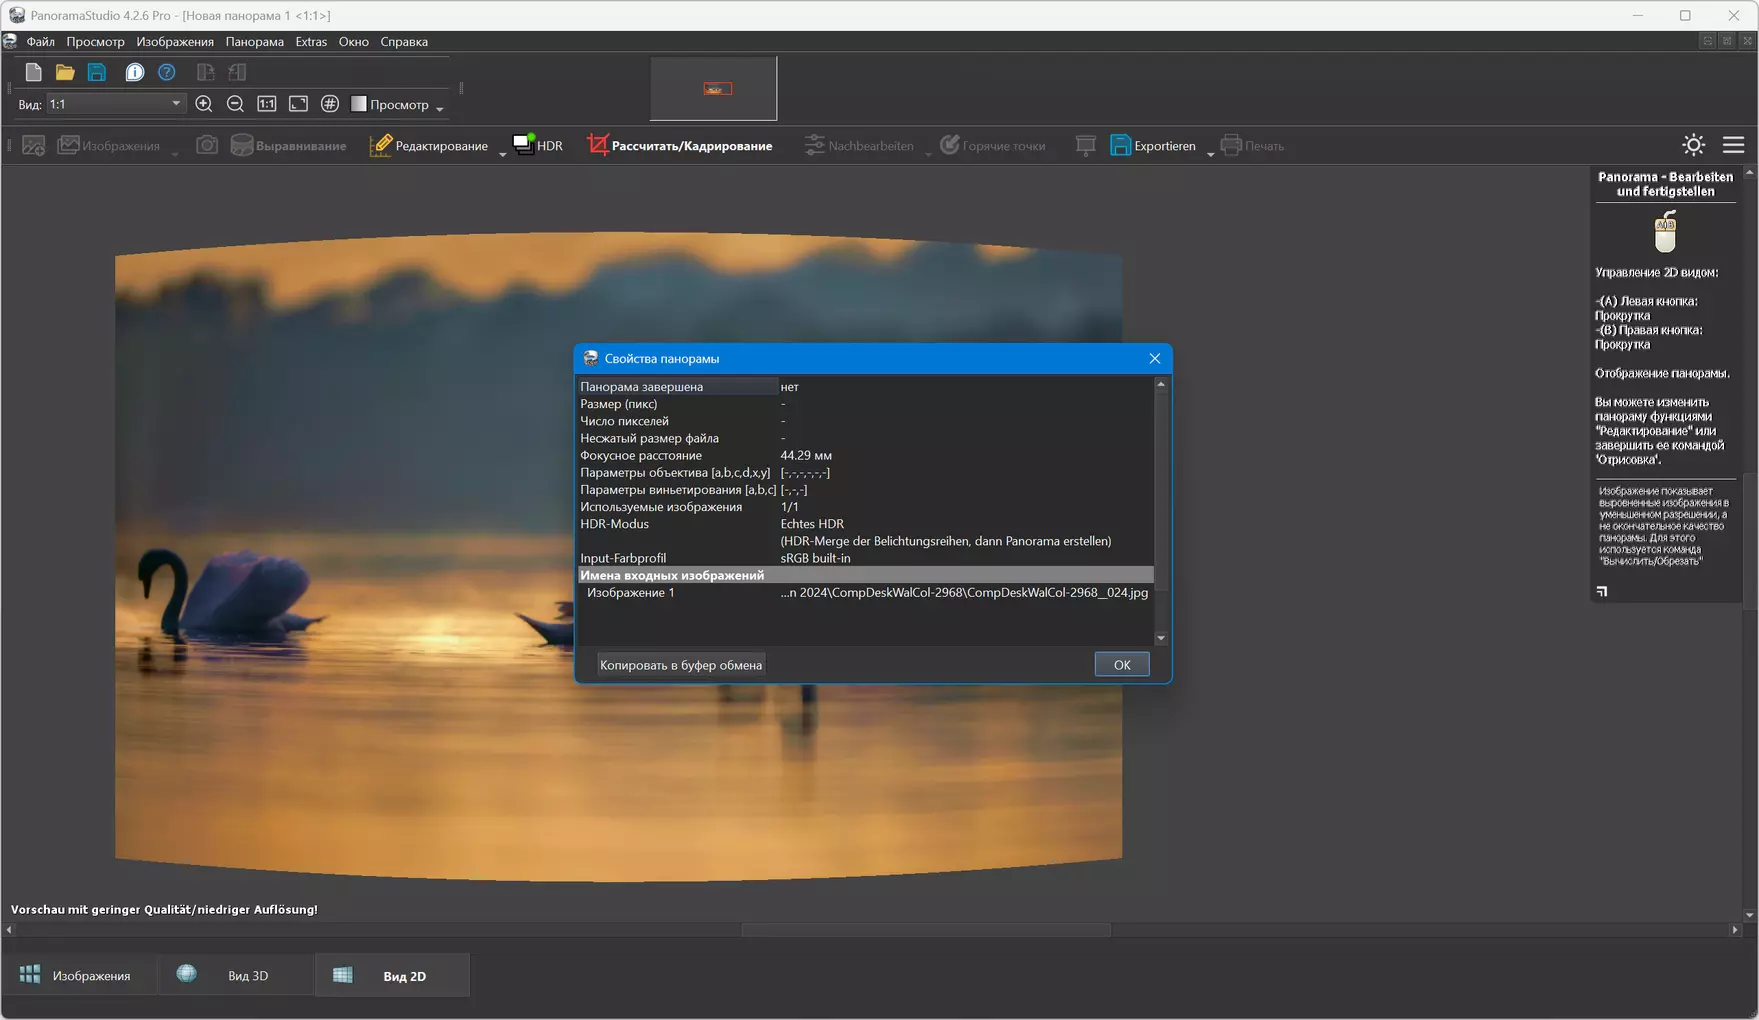1759x1020 pixels.
Task: Open the Вид zoom level combo box
Action: (x=115, y=104)
